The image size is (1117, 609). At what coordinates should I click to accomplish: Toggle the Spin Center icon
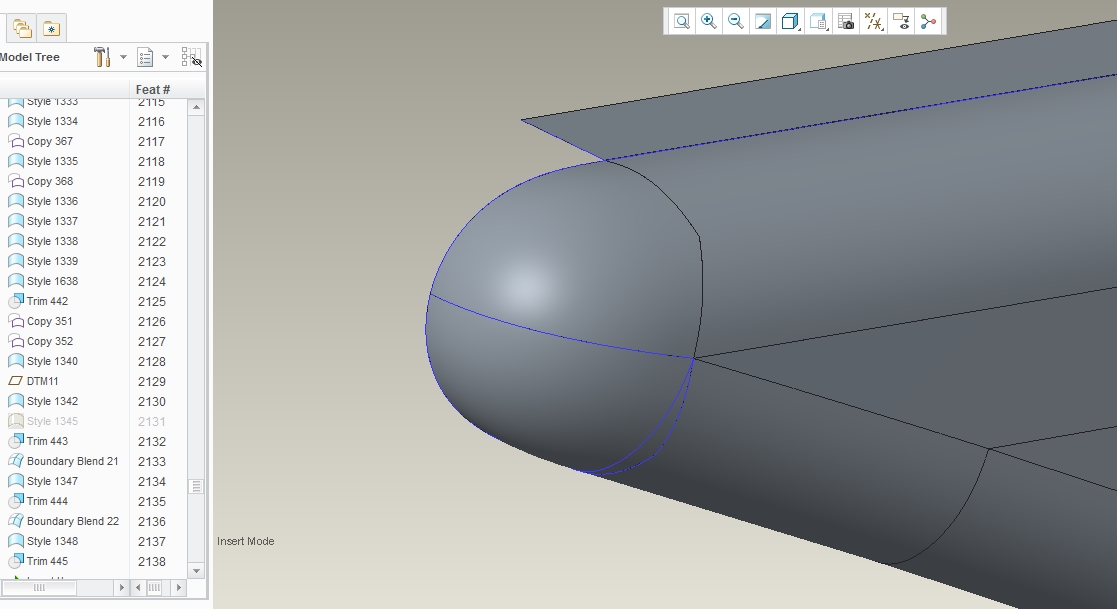click(928, 21)
